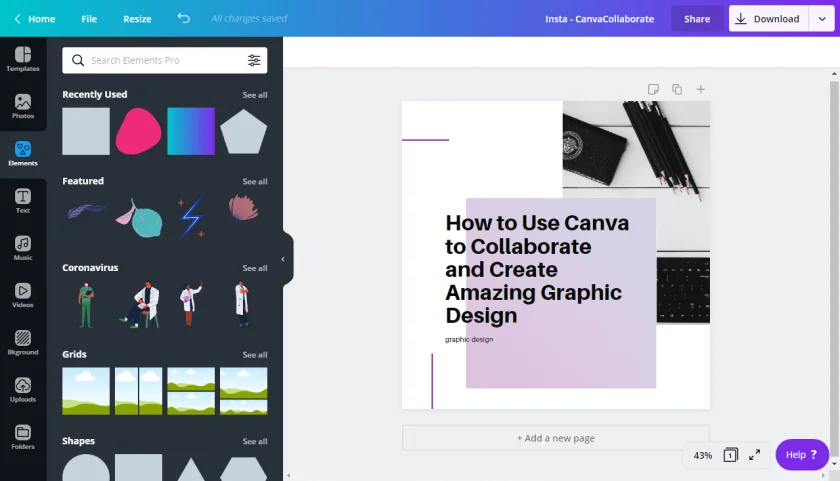
Task: Select the green scrubs medic illustration
Action: (86, 305)
